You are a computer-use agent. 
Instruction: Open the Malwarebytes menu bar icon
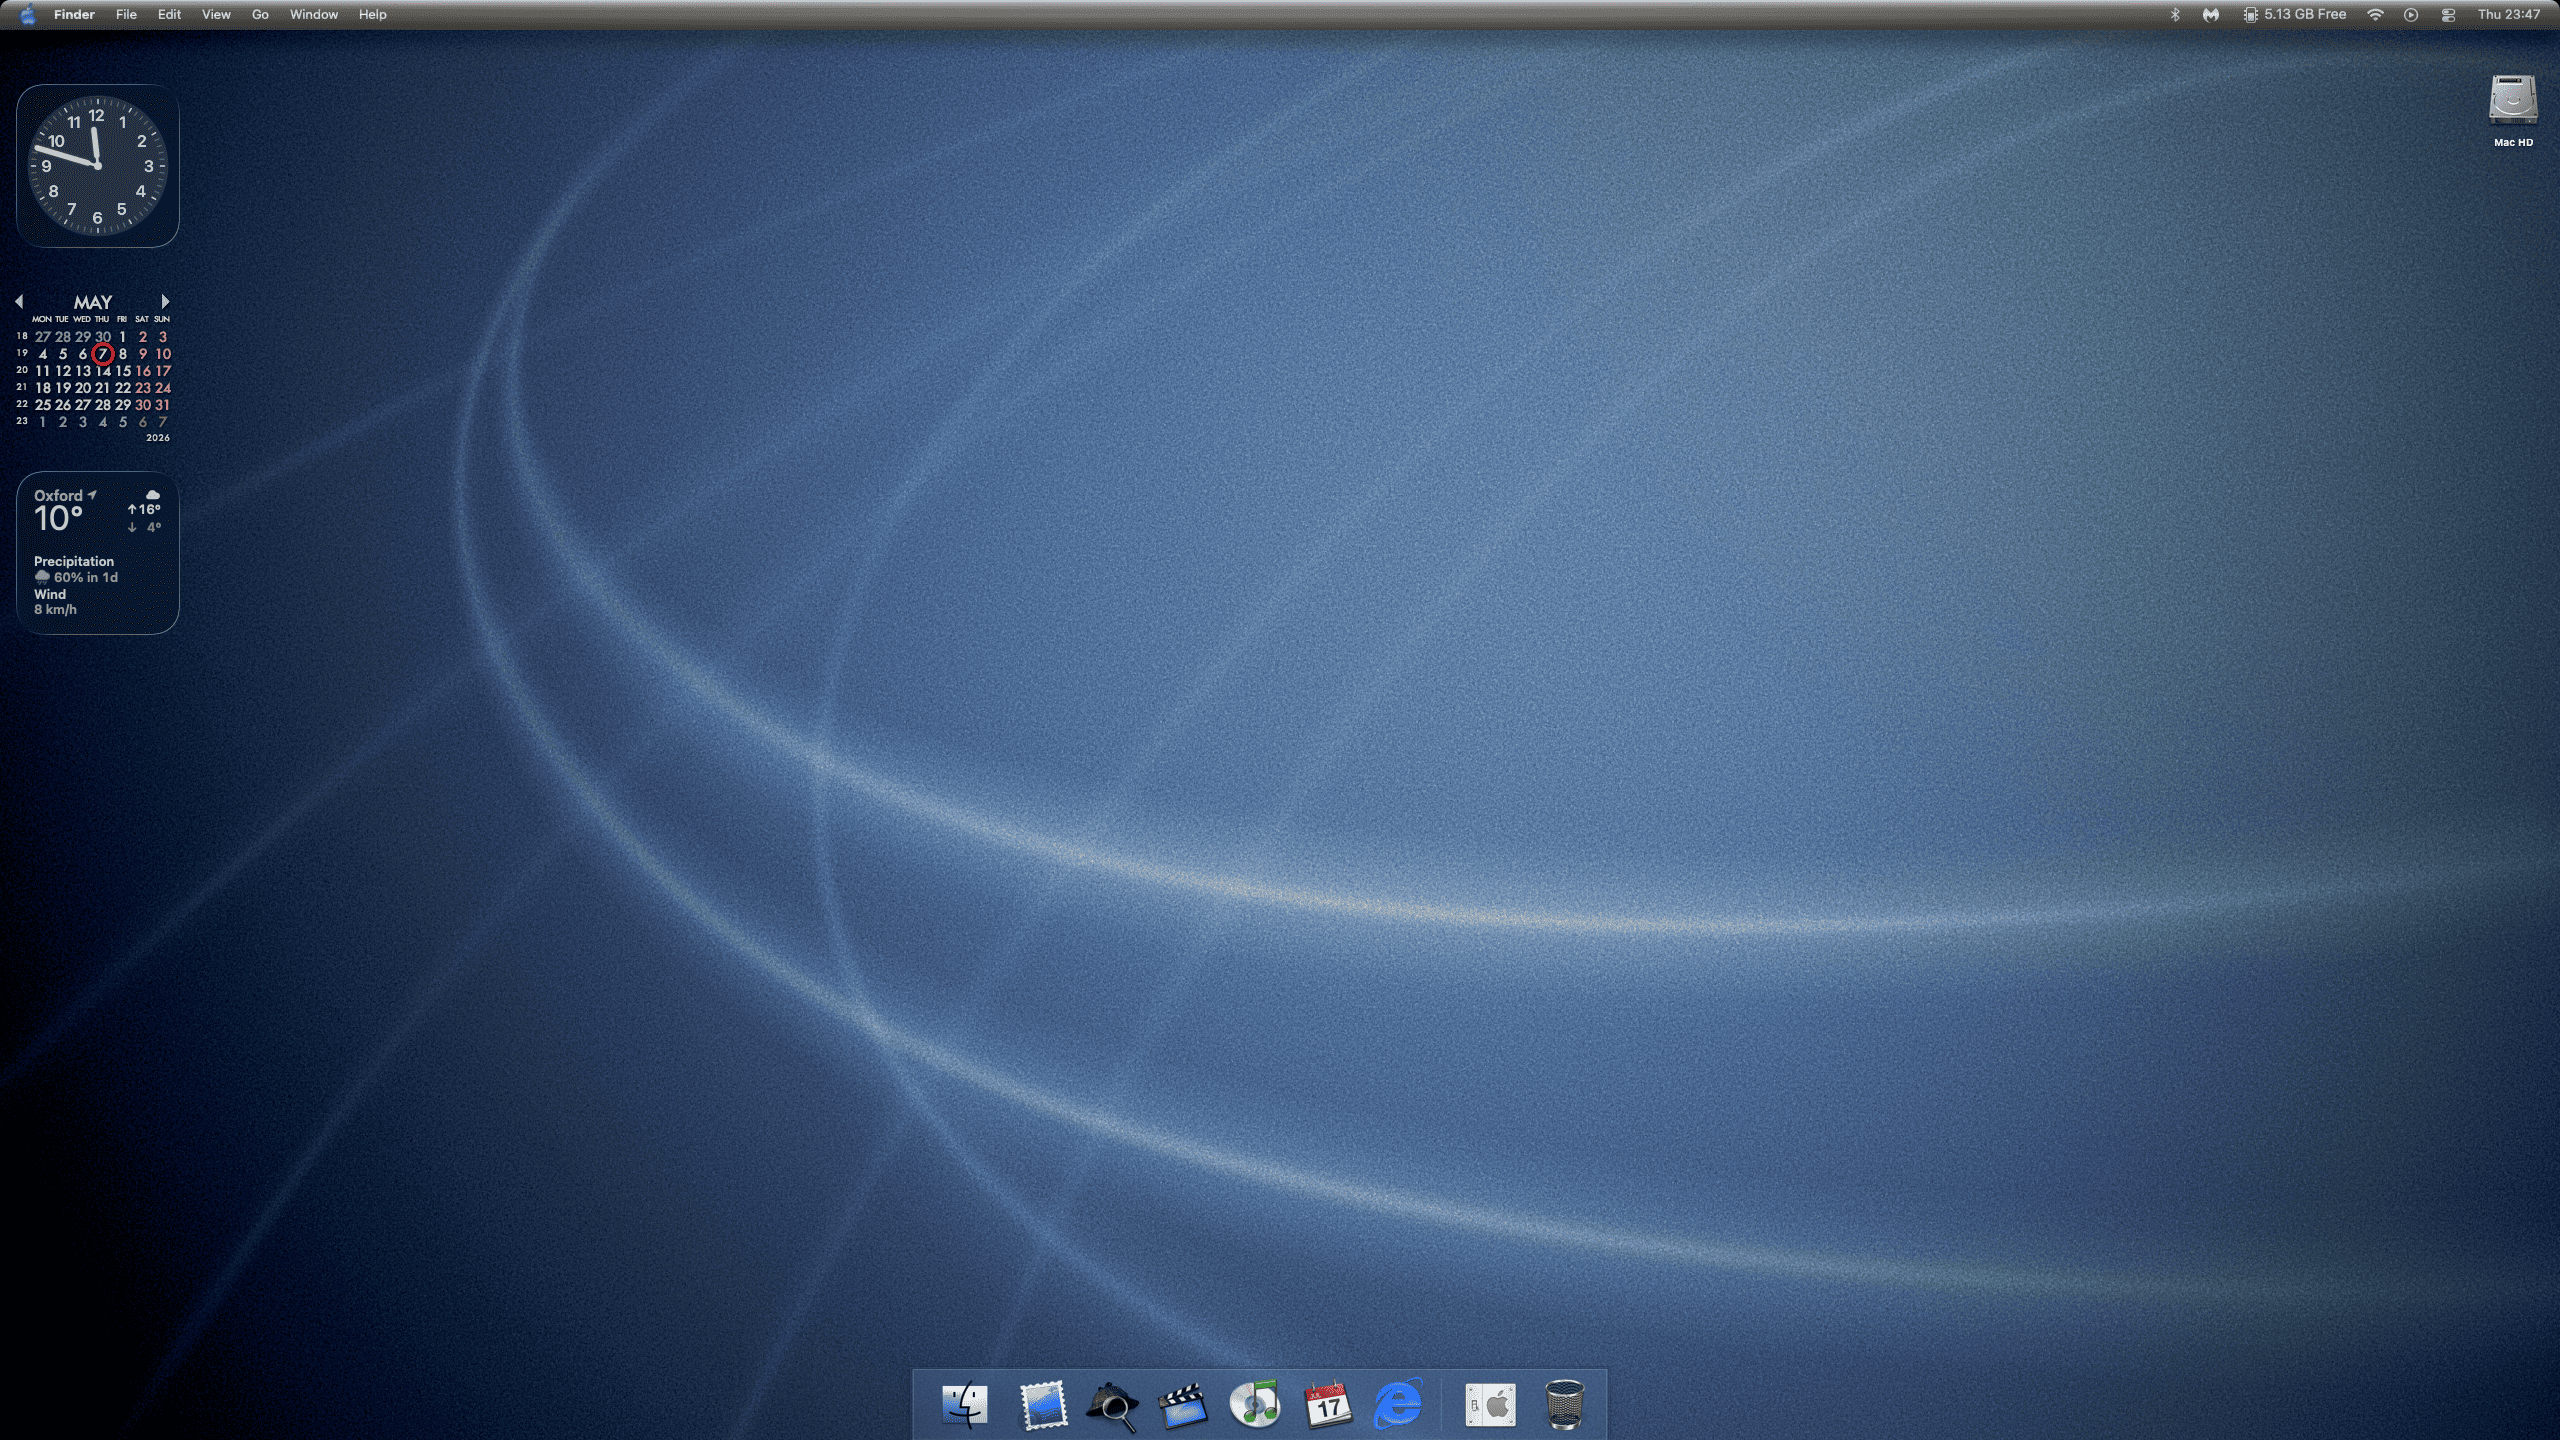pyautogui.click(x=2211, y=14)
